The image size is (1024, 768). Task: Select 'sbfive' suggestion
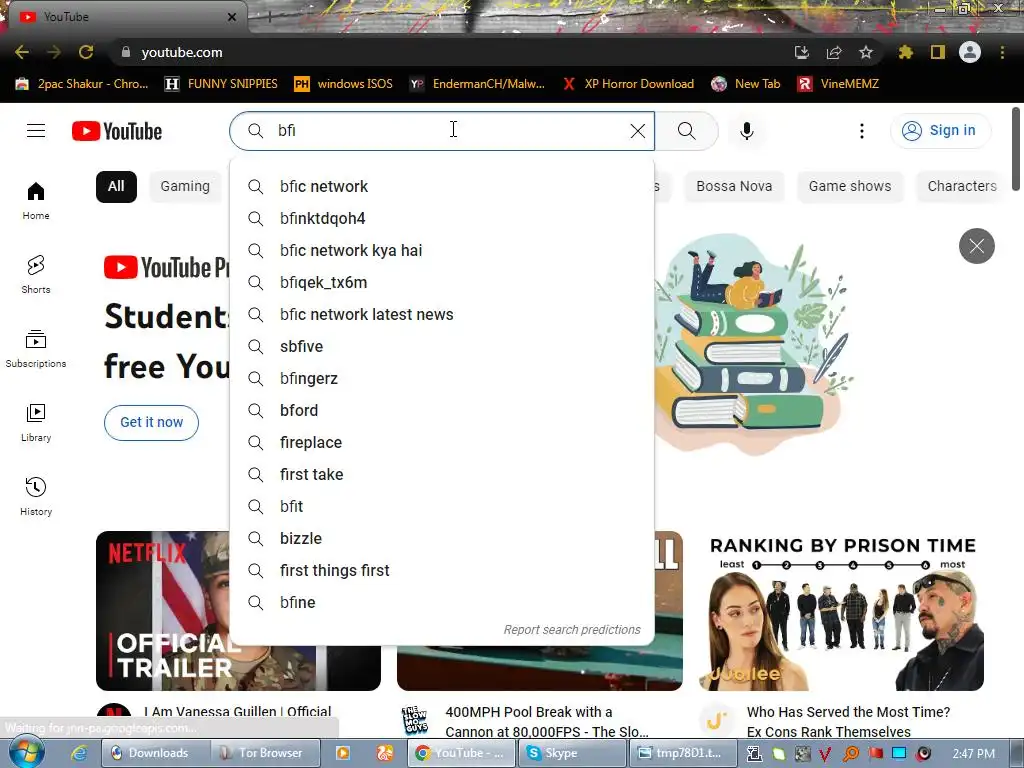click(x=442, y=346)
